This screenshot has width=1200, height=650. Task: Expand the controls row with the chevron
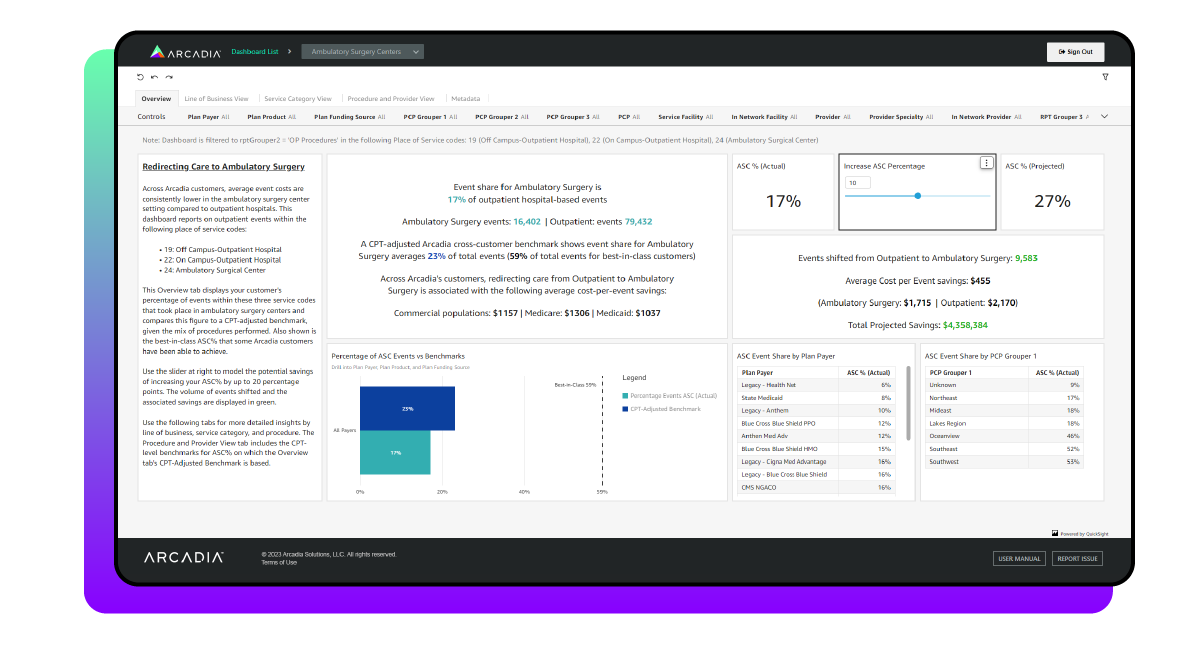tap(1104, 116)
